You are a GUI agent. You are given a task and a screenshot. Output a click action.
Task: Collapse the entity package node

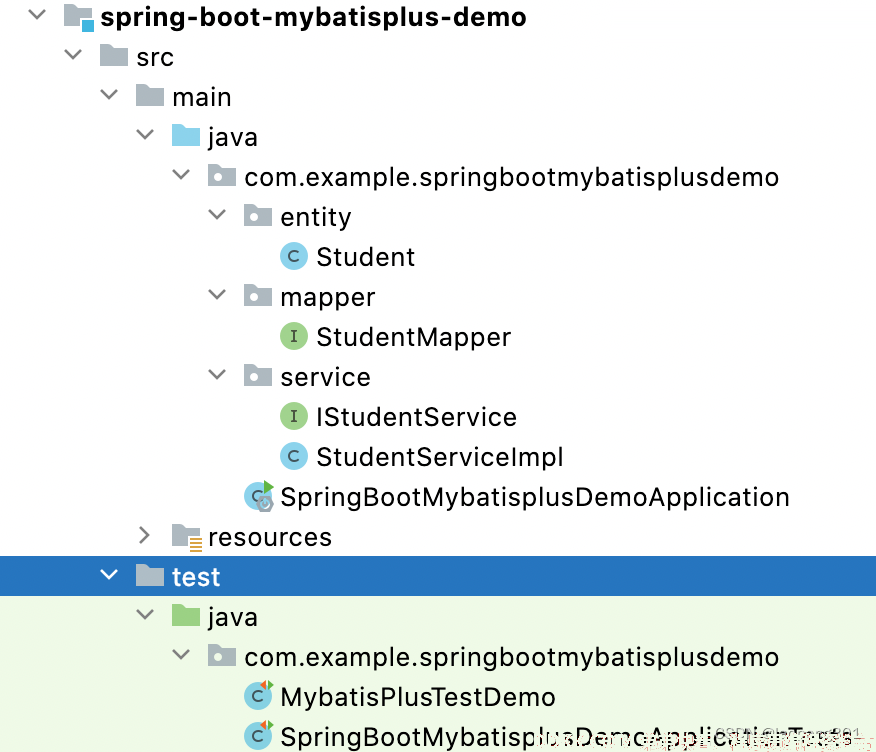[217, 215]
